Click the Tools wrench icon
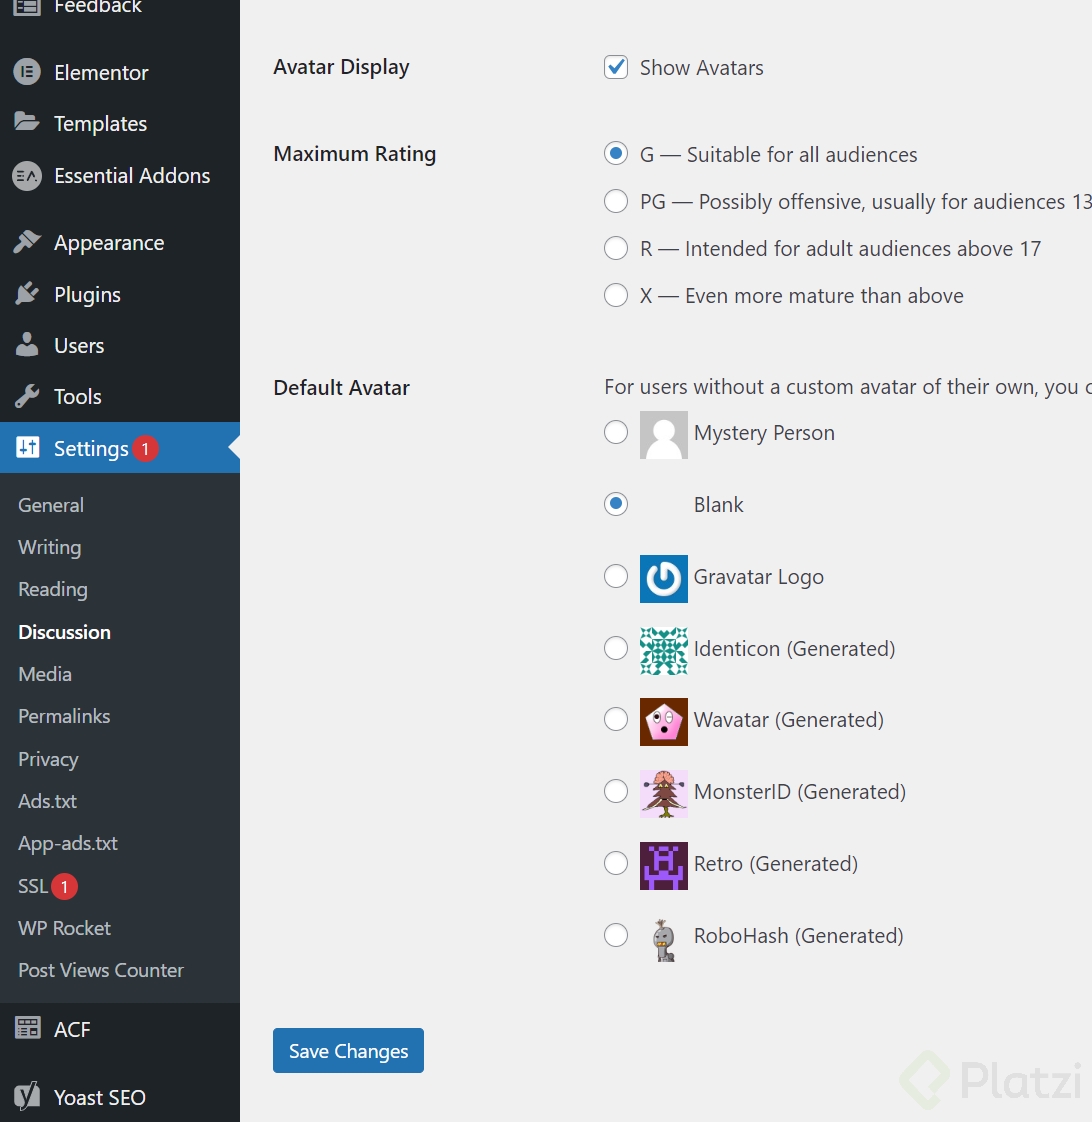The height and width of the screenshot is (1122, 1092). coord(28,396)
